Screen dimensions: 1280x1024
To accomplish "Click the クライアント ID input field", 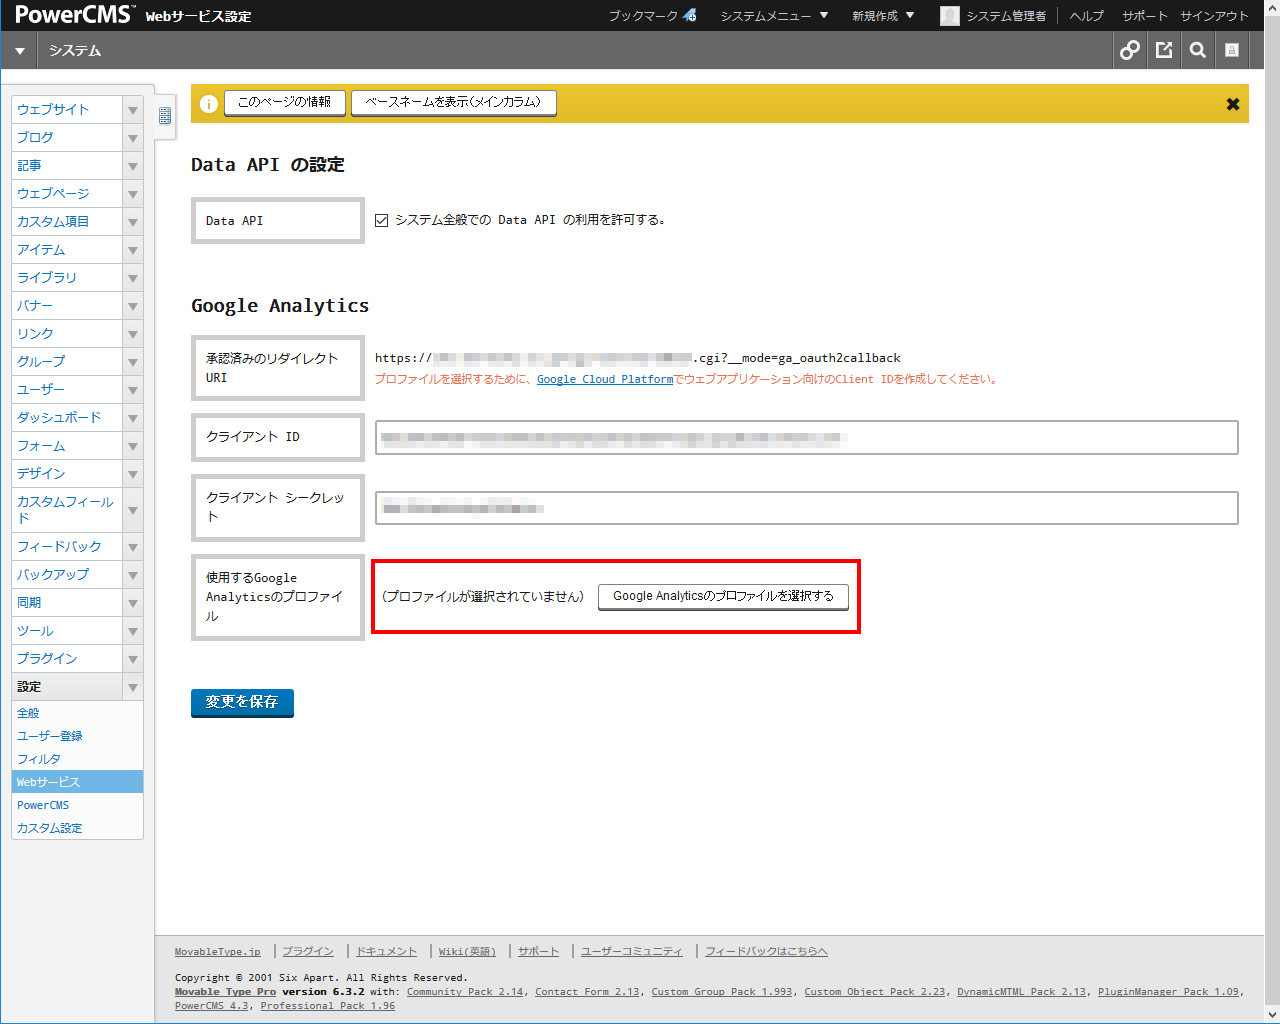I will pyautogui.click(x=807, y=438).
